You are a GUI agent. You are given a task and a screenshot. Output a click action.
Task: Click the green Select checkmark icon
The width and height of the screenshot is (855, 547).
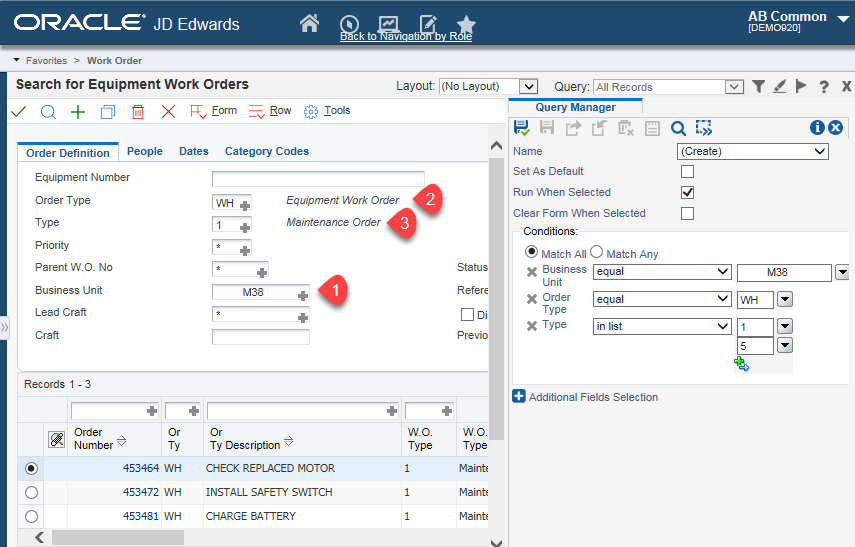[19, 112]
